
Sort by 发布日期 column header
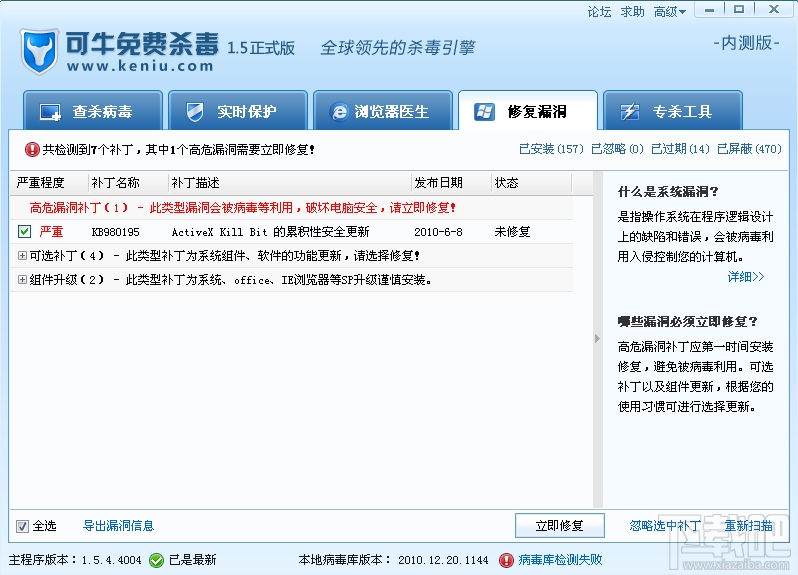451,183
